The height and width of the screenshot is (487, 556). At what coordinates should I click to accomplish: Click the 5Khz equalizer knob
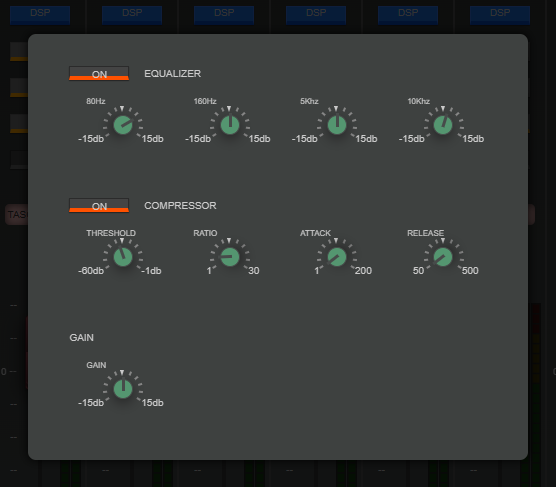pyautogui.click(x=337, y=125)
